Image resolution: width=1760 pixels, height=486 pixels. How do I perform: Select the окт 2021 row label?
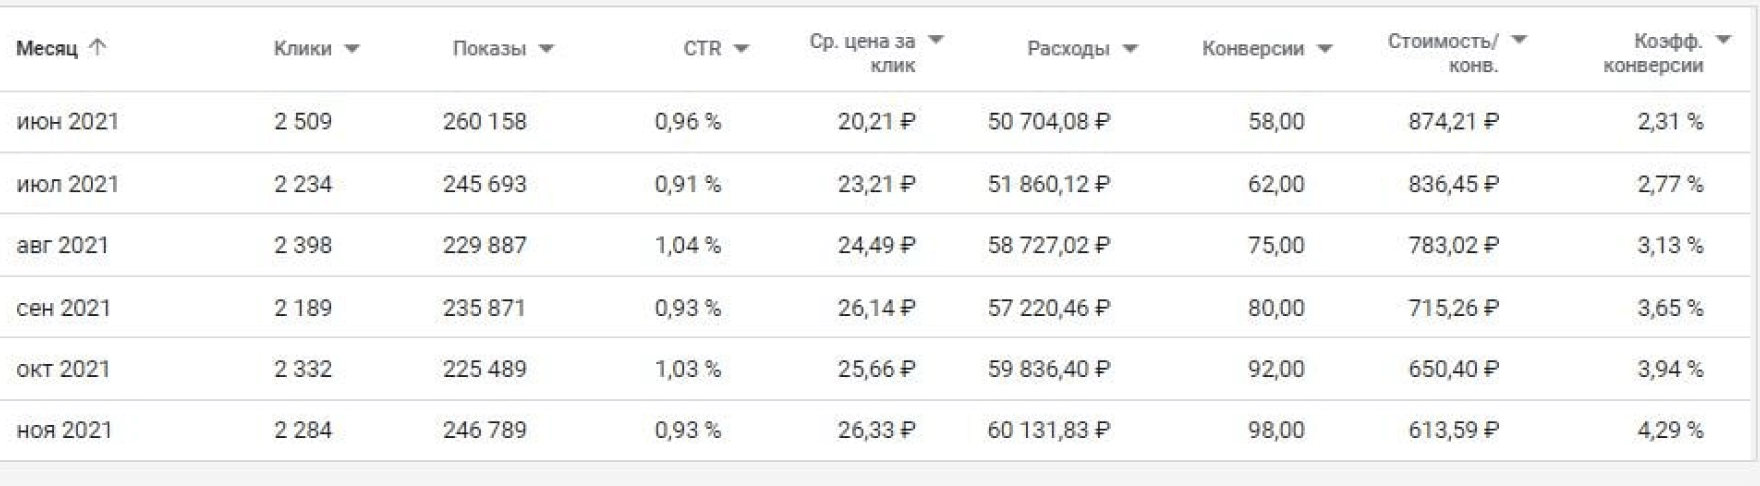click(x=63, y=369)
